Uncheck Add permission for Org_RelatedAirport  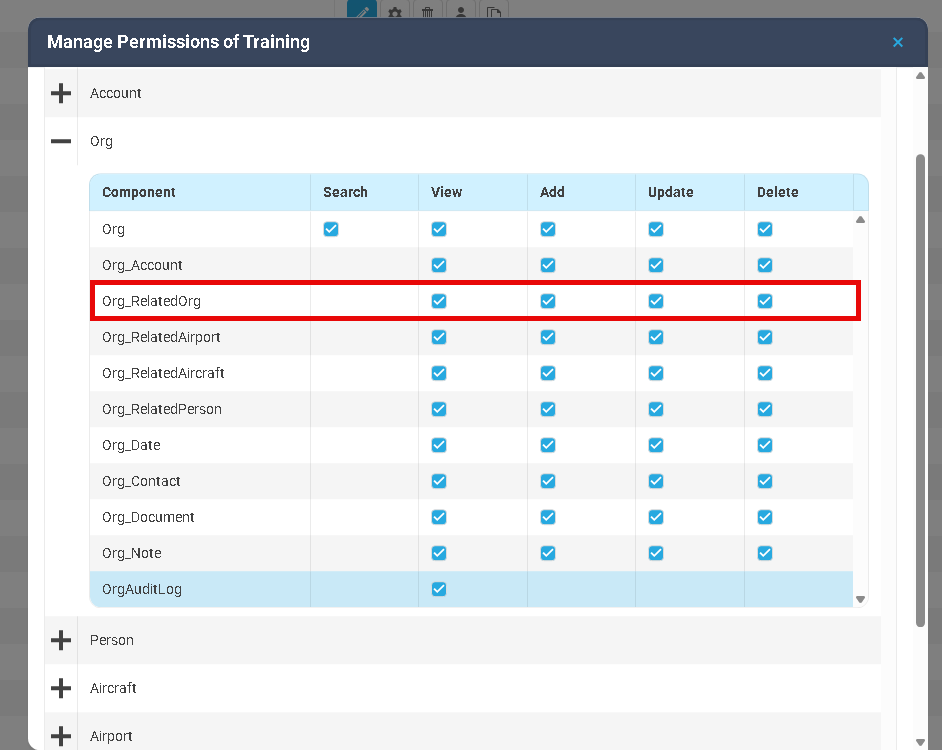[548, 337]
